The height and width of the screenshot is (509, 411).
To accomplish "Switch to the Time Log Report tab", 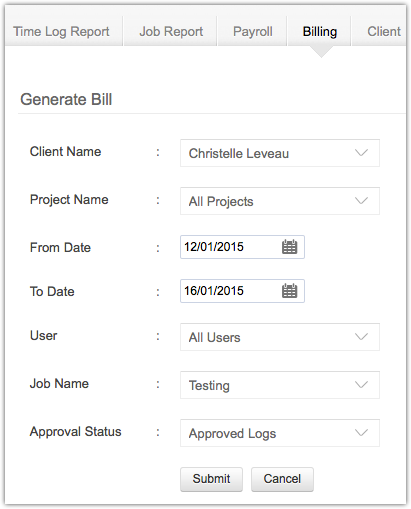I will tap(63, 31).
